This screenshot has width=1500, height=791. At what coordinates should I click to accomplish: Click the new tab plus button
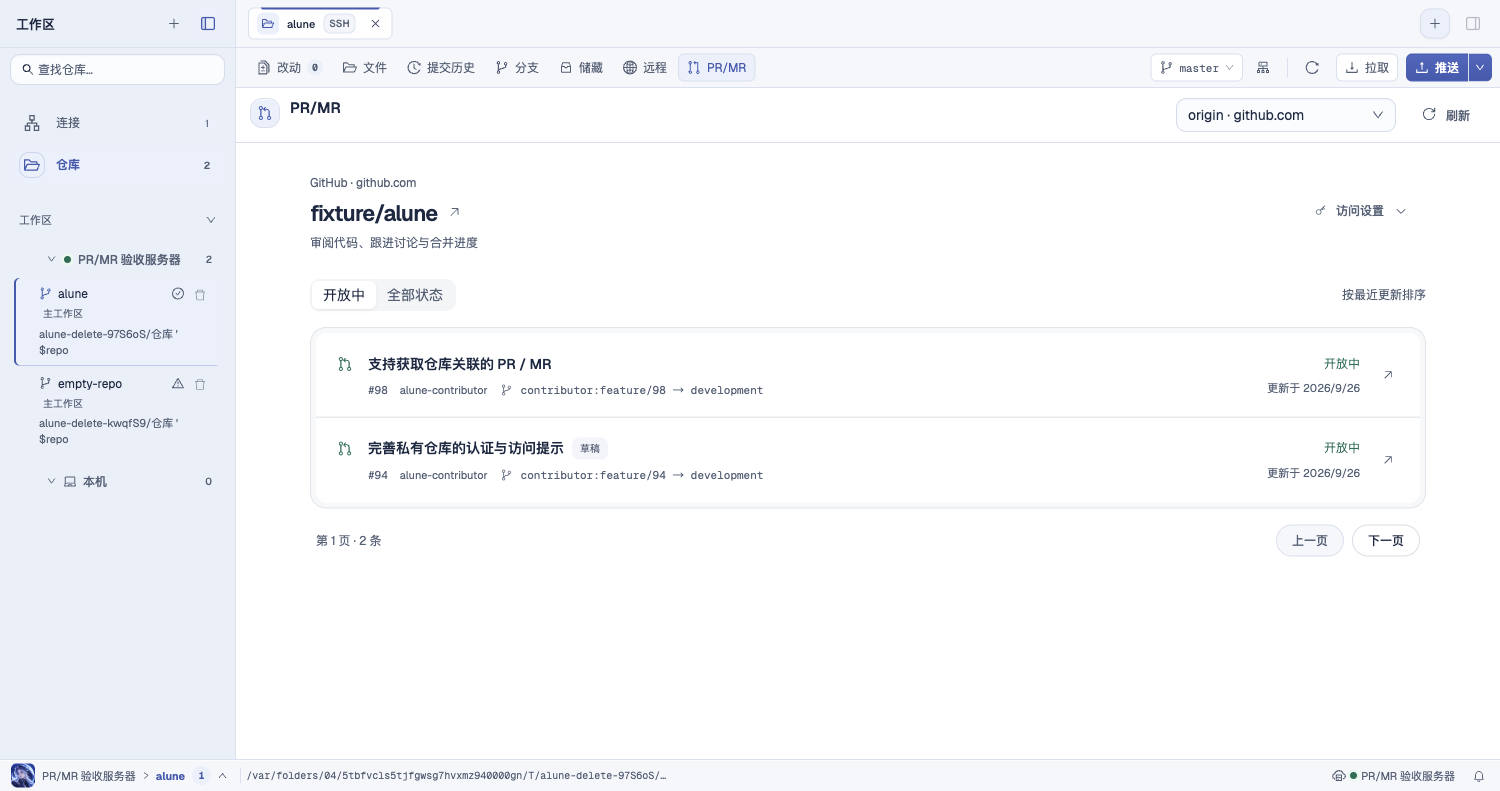point(1435,23)
